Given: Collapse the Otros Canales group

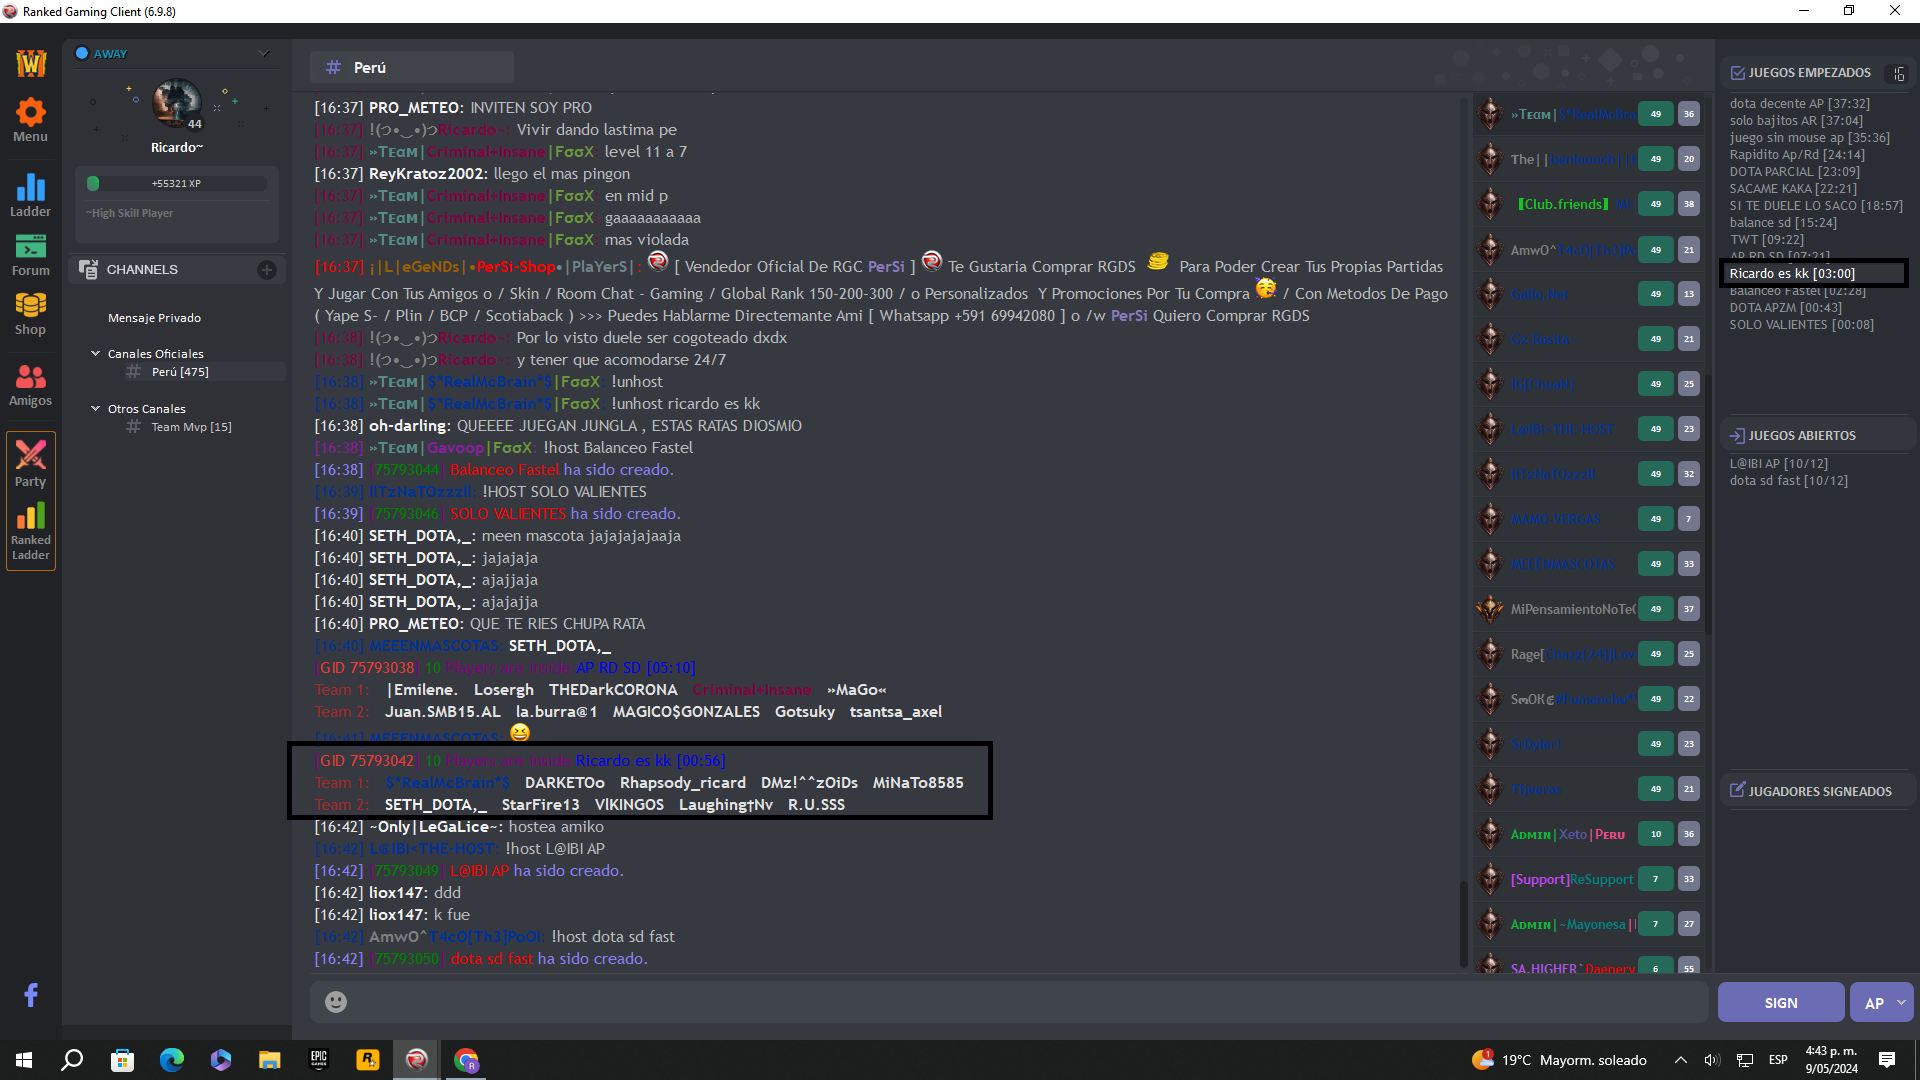Looking at the screenshot, I should [96, 408].
